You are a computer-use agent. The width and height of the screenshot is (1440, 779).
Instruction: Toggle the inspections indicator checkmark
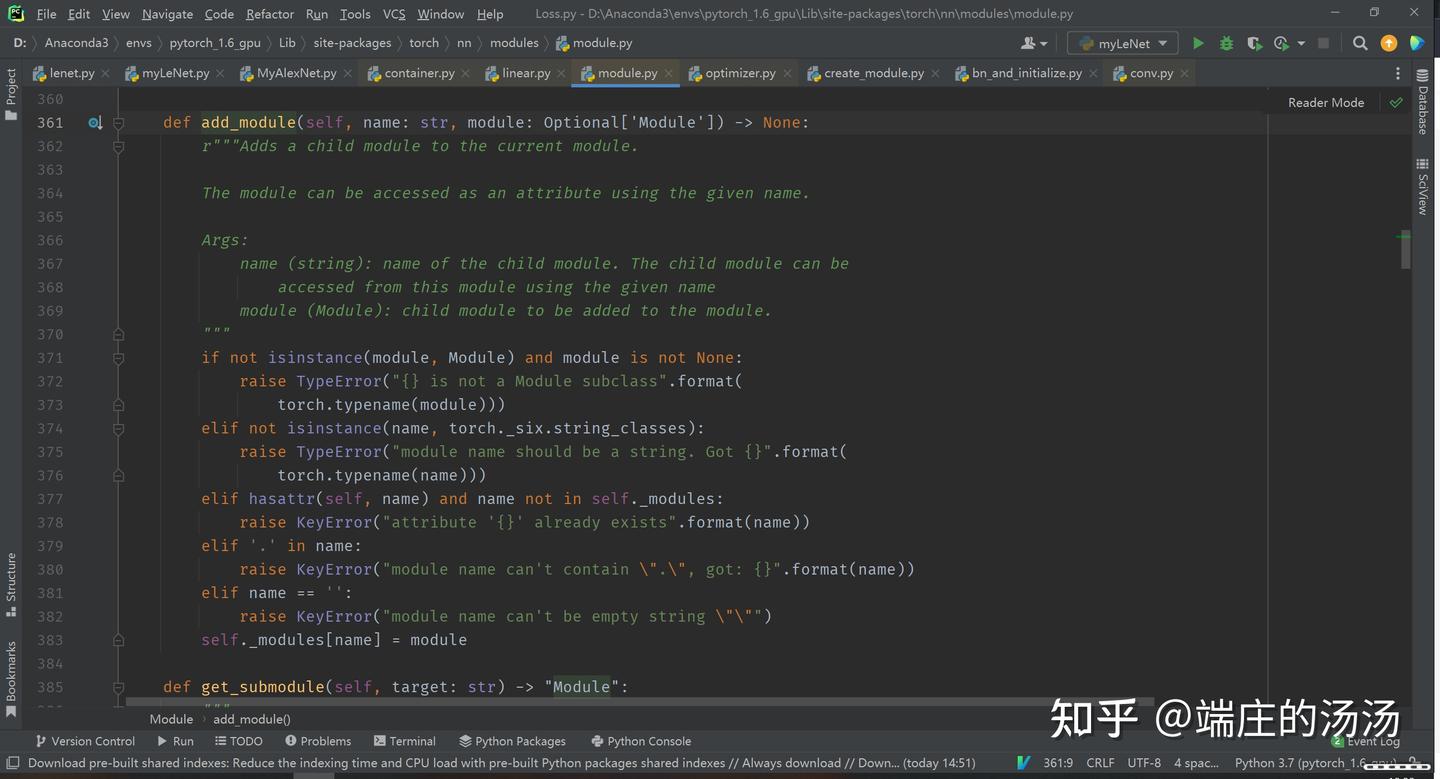pyautogui.click(x=1396, y=102)
